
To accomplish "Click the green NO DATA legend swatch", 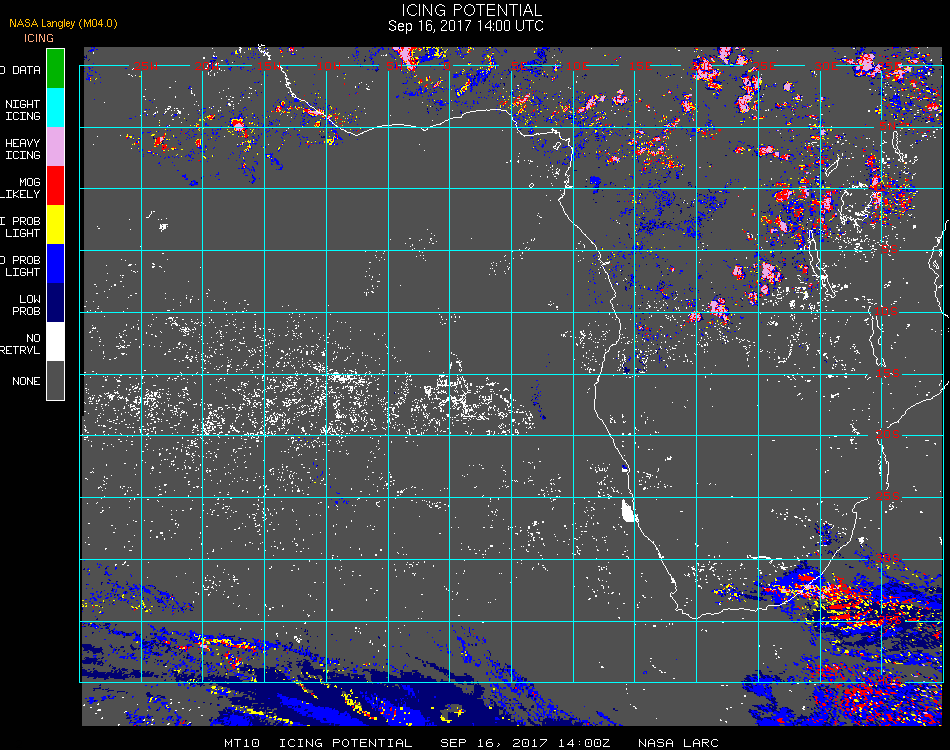I will tap(55, 68).
